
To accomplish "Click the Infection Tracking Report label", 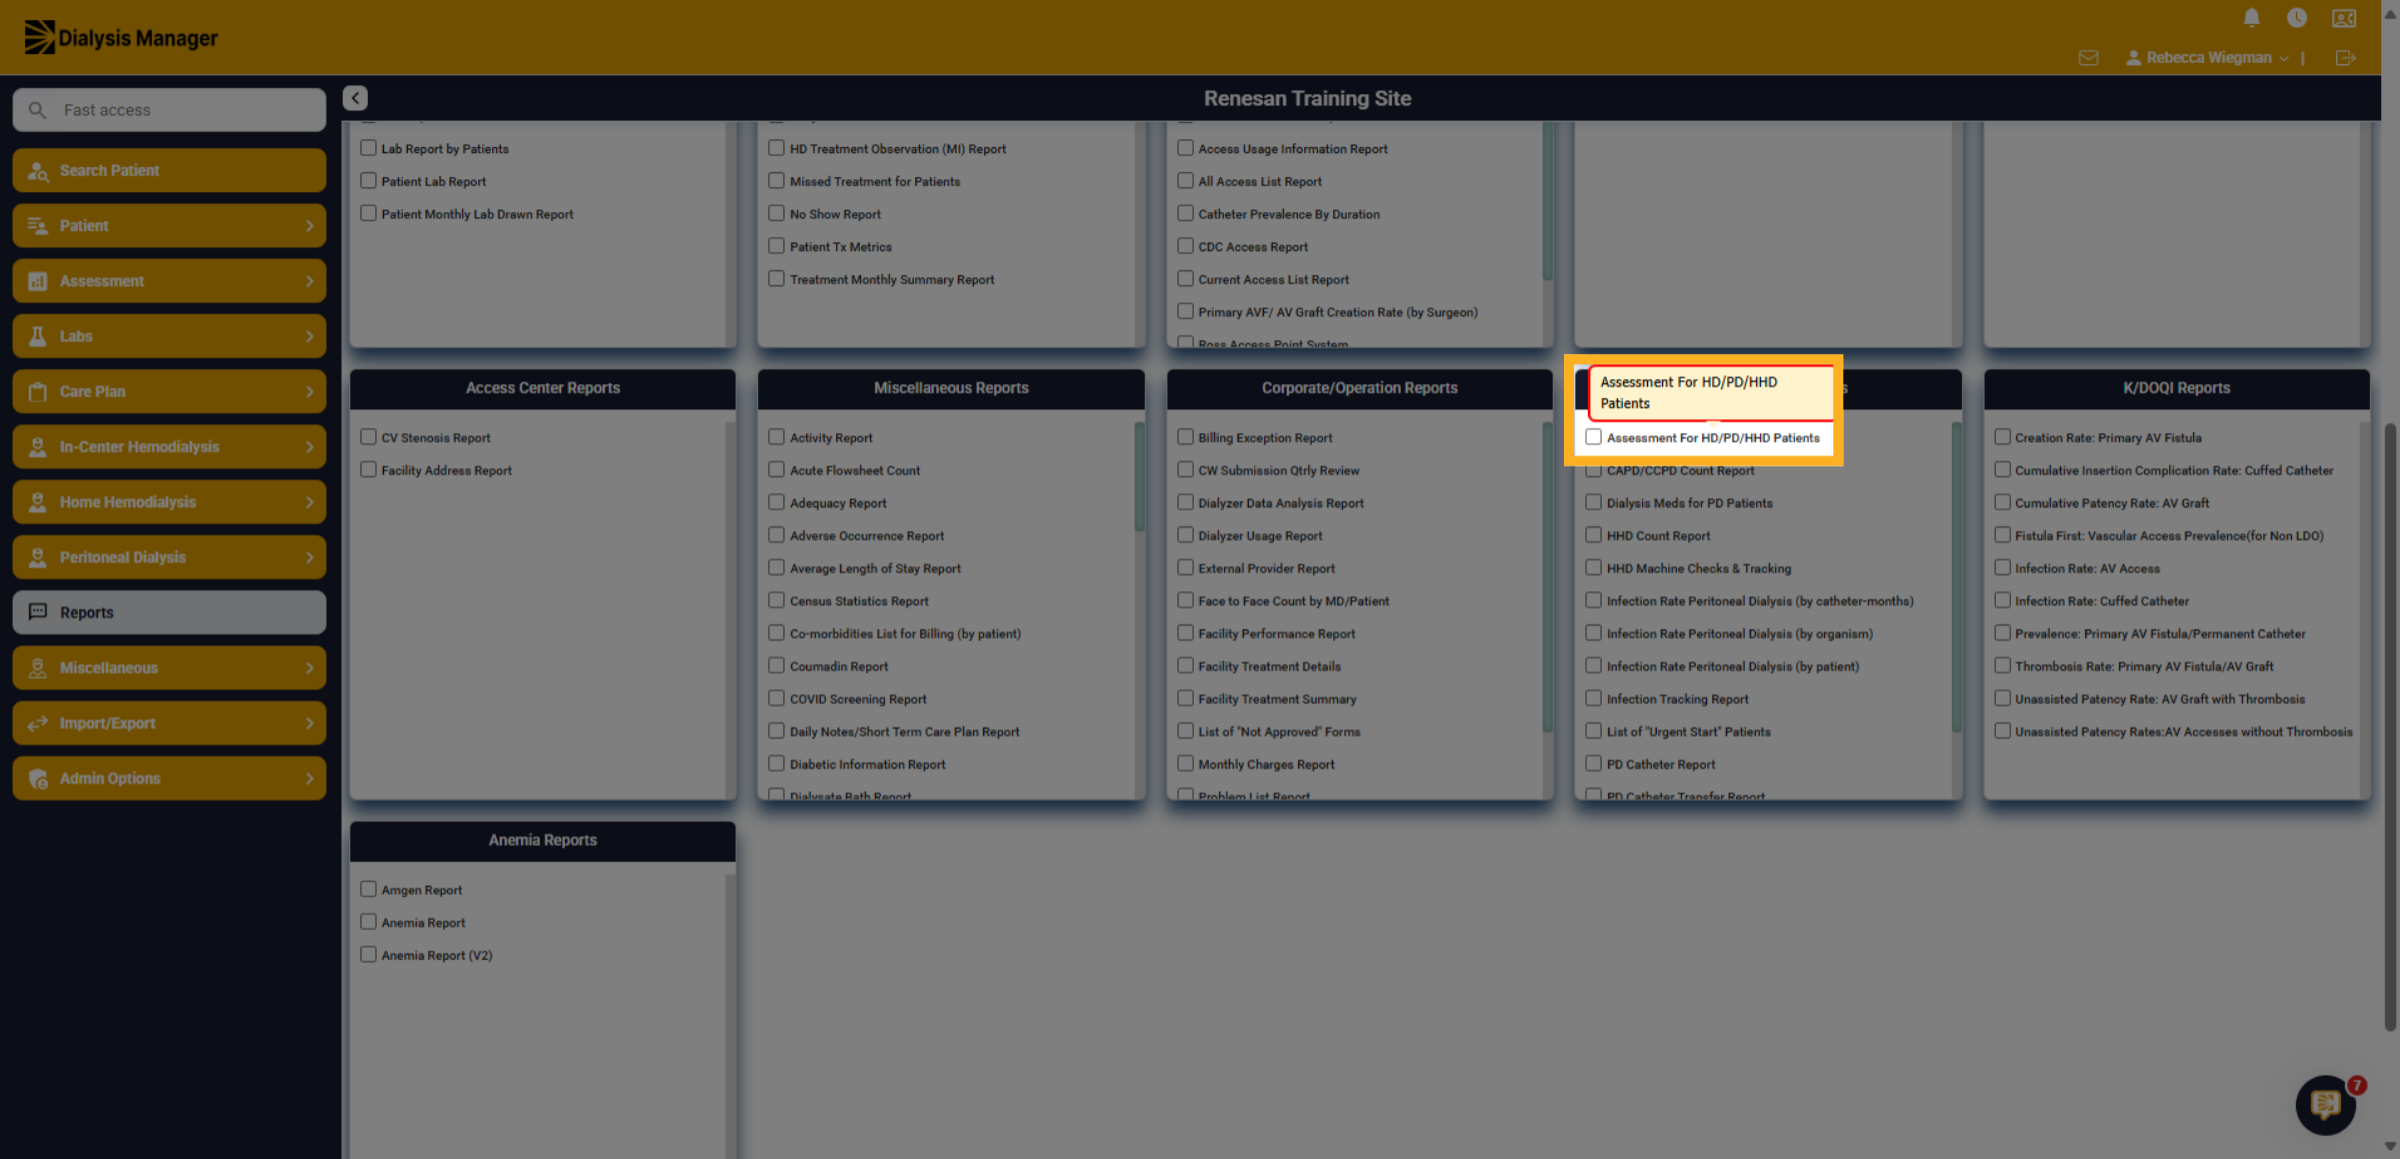I will point(1677,699).
